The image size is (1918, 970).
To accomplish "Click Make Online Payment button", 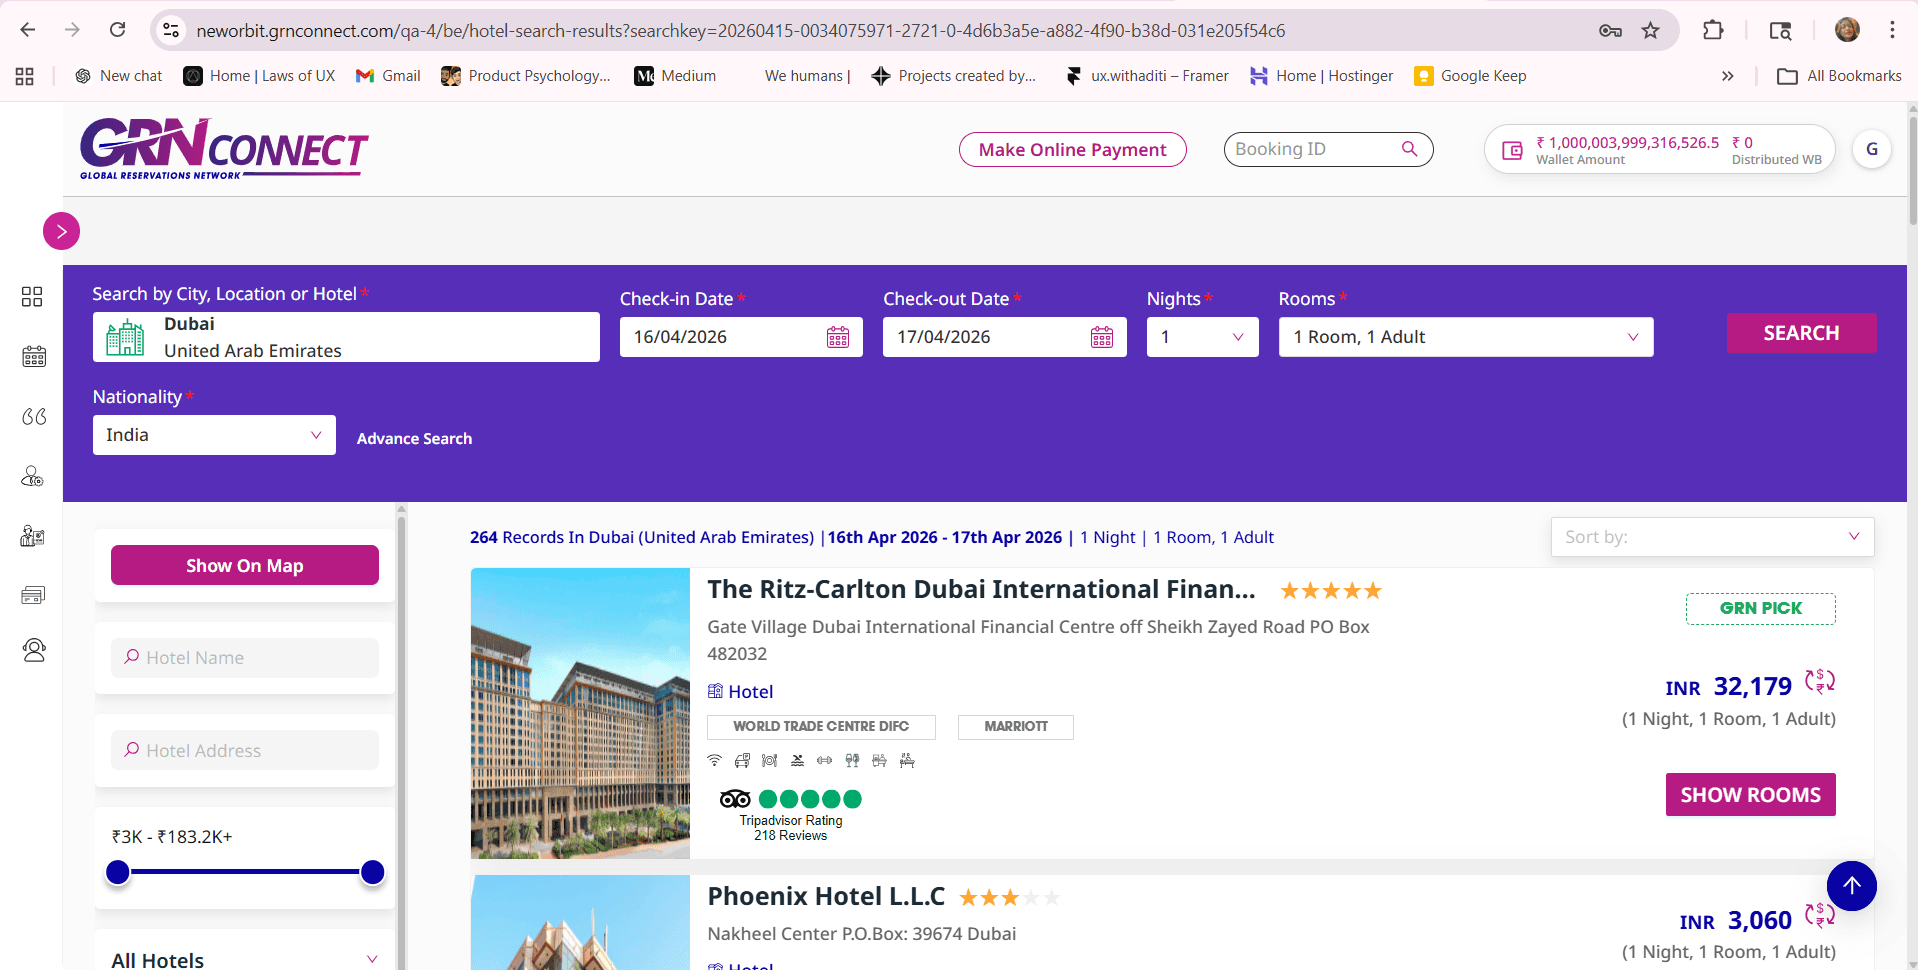I will click(1072, 149).
